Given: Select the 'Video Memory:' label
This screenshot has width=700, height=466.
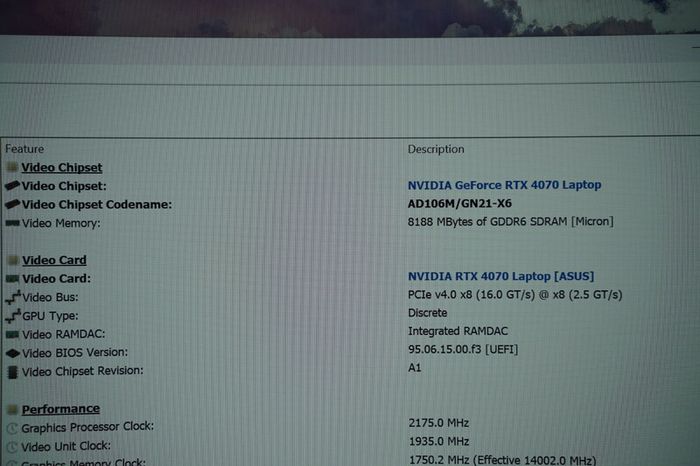Looking at the screenshot, I should (x=61, y=223).
